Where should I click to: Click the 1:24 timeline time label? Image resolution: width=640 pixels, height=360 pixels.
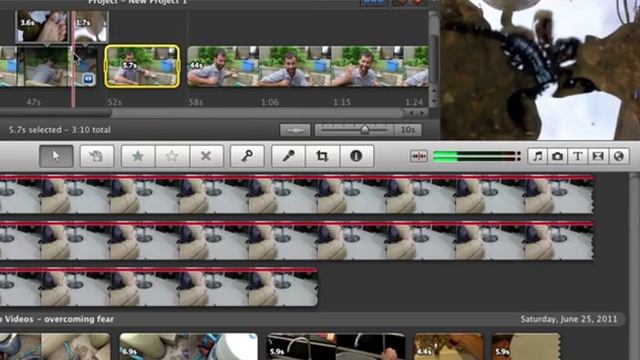point(414,102)
